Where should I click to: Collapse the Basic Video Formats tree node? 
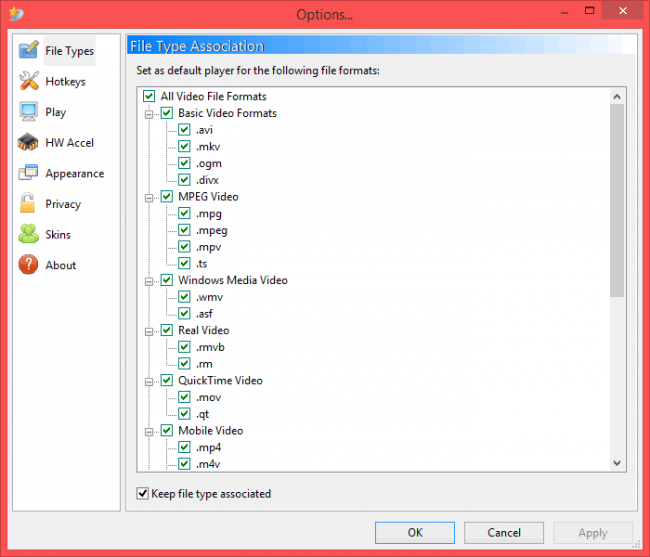(x=149, y=114)
